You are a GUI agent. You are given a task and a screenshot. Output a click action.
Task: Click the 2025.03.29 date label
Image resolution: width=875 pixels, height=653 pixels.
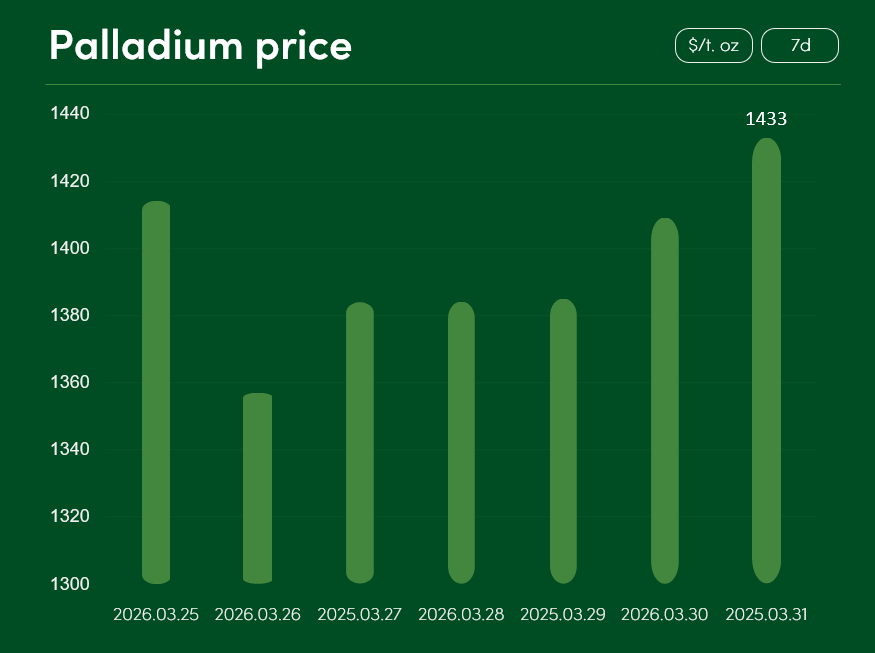coord(563,614)
